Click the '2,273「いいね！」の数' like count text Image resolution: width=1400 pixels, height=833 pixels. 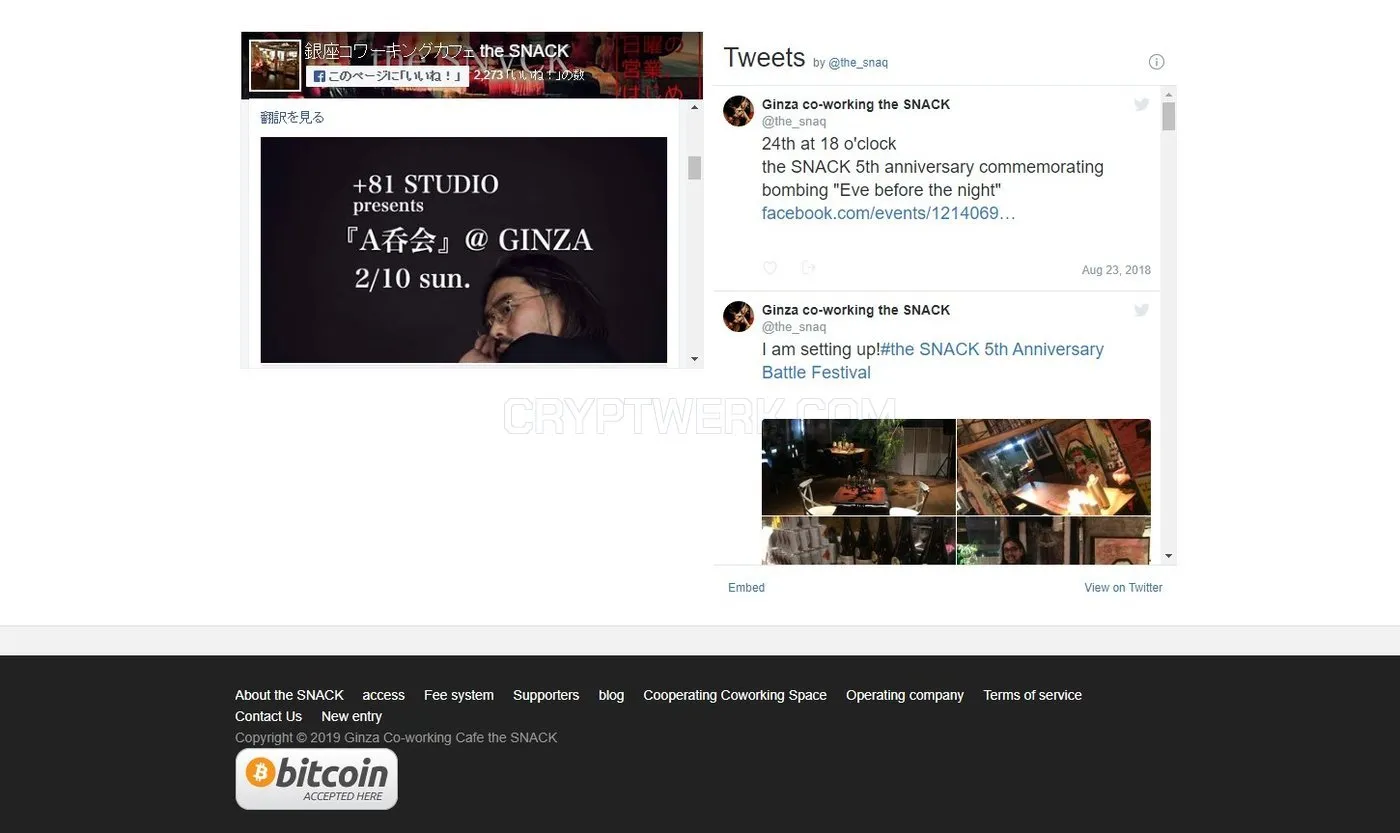tap(529, 75)
